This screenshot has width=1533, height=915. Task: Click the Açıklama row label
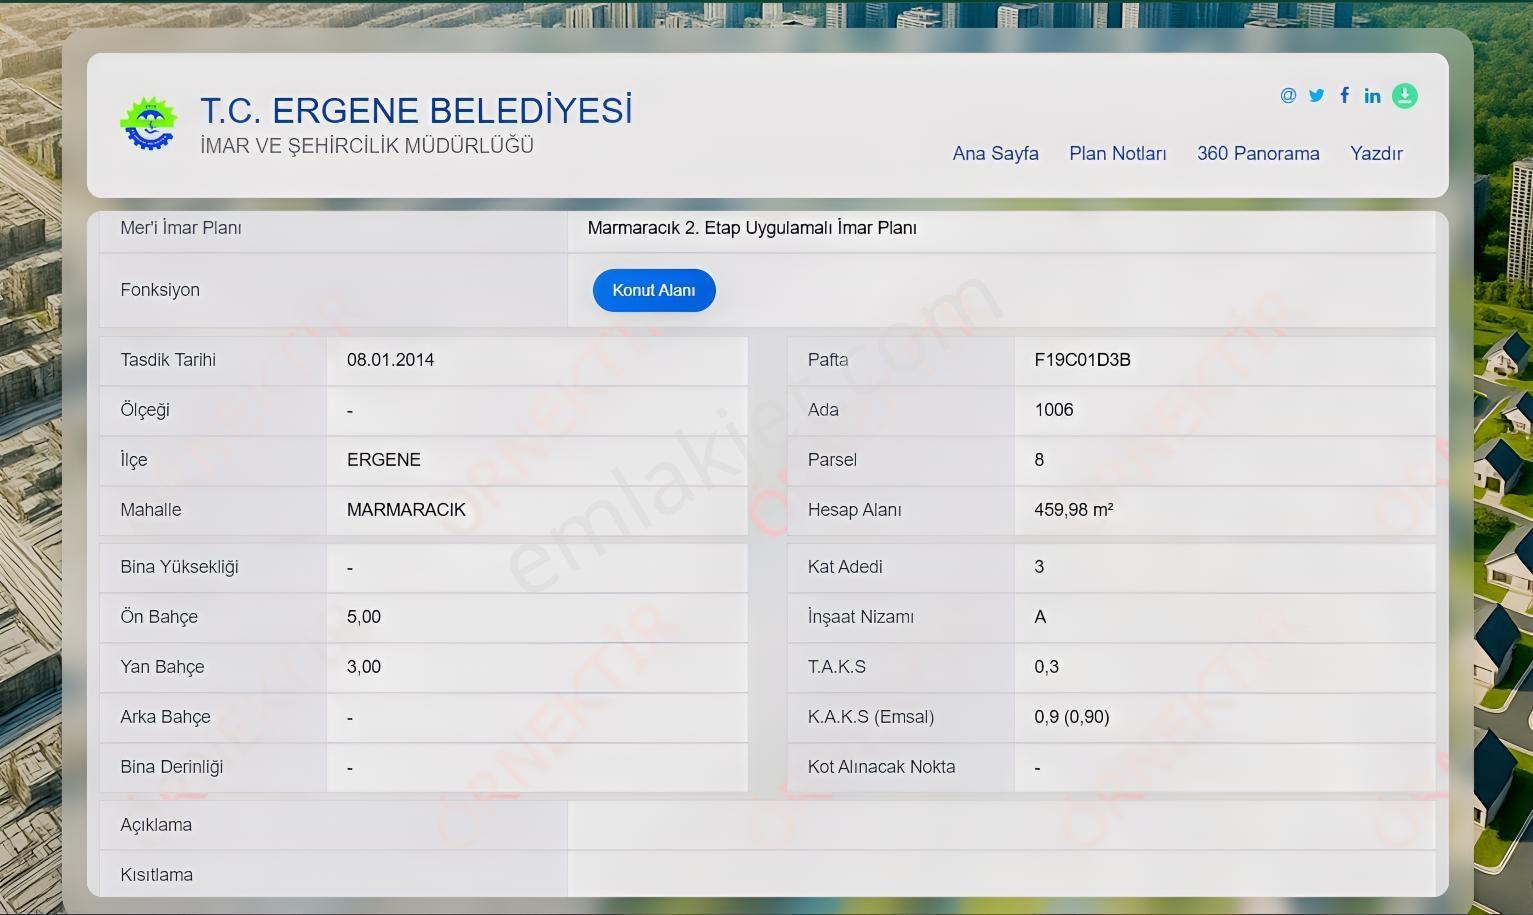point(156,825)
